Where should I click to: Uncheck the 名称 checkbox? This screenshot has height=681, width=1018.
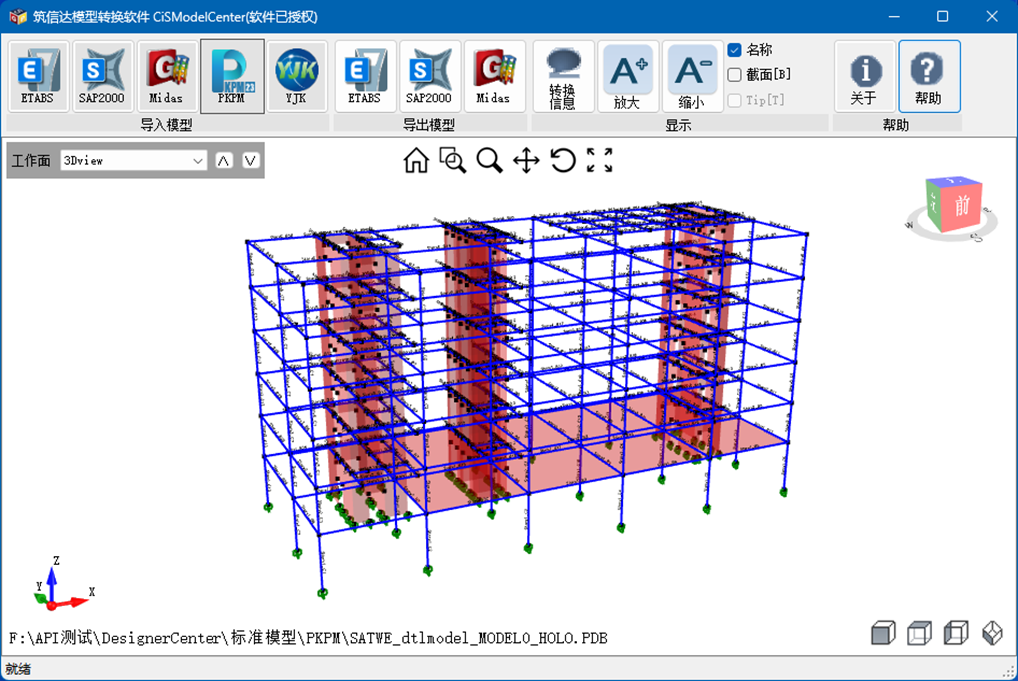(735, 50)
